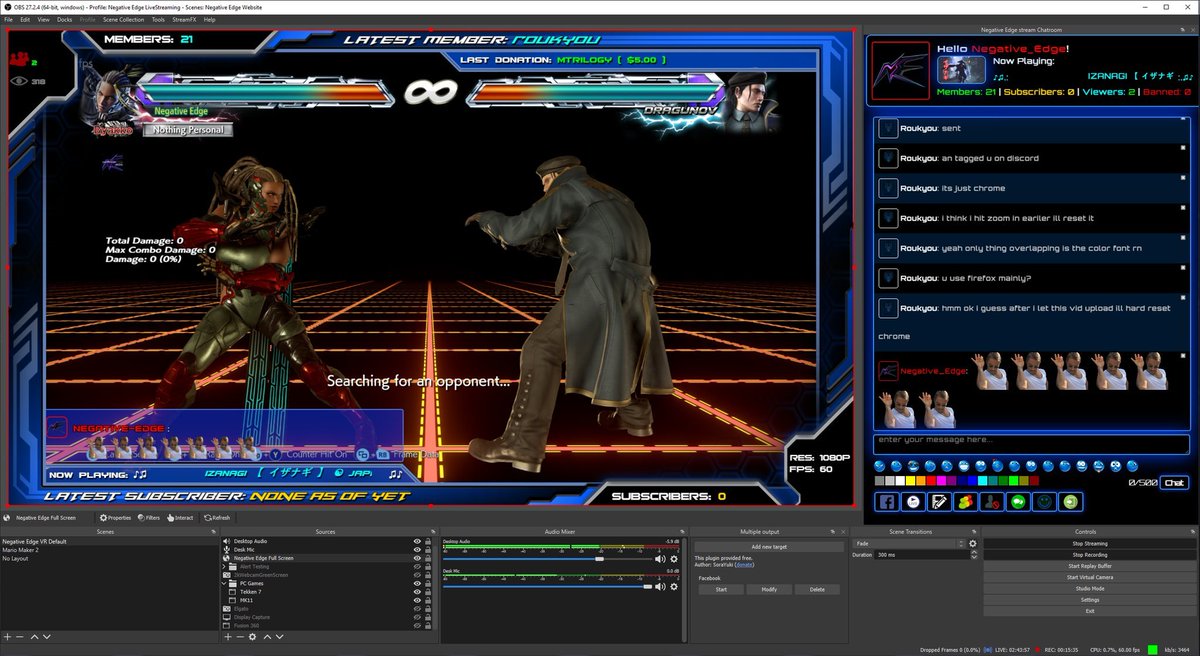Screen dimensions: 1200x656
Task: Start Virtual Camera
Action: pos(1090,577)
